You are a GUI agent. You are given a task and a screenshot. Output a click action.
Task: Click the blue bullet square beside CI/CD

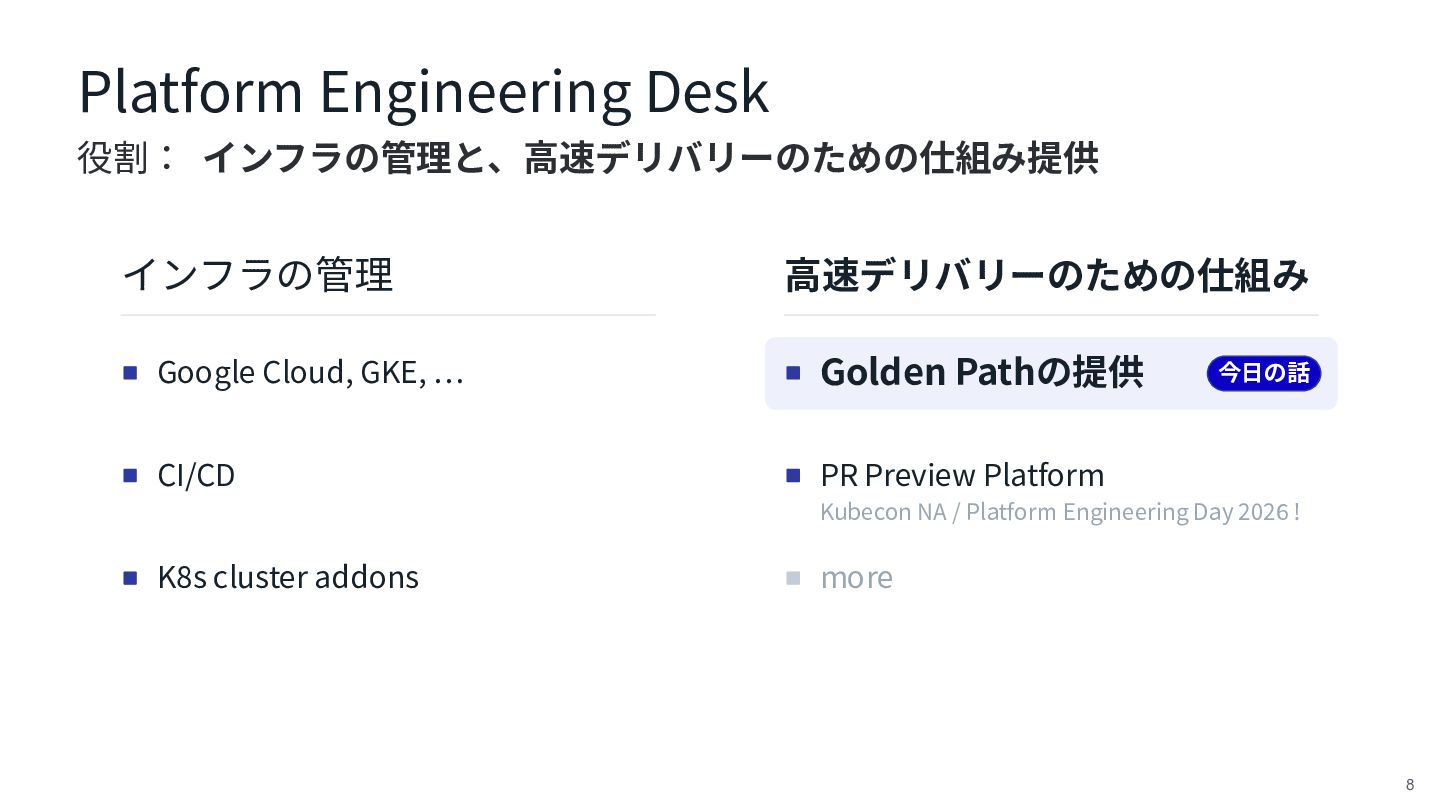pos(130,475)
